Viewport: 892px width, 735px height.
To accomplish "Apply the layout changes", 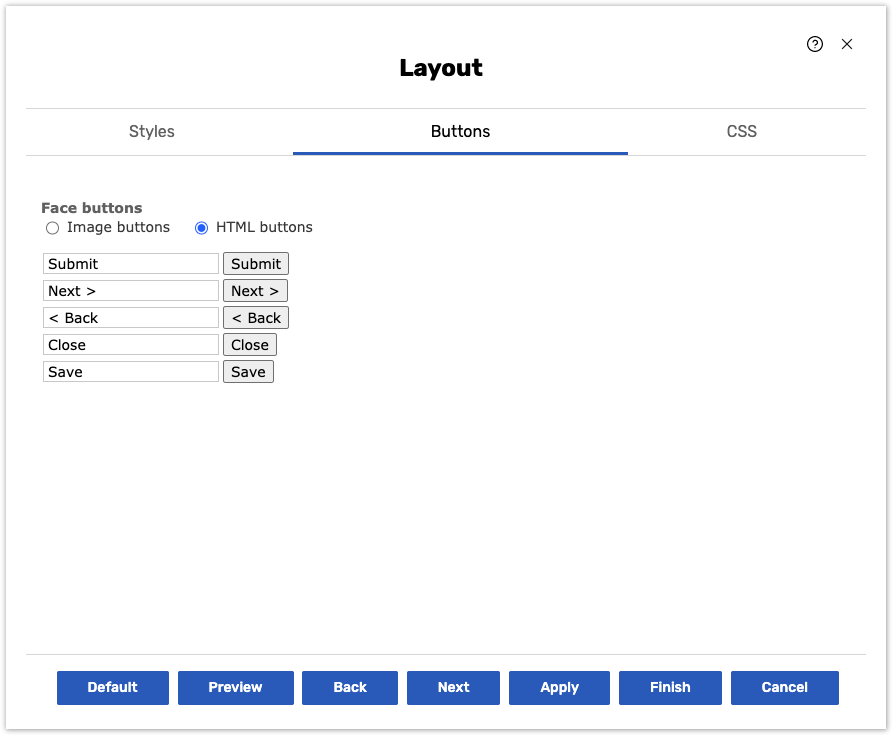I will [559, 687].
